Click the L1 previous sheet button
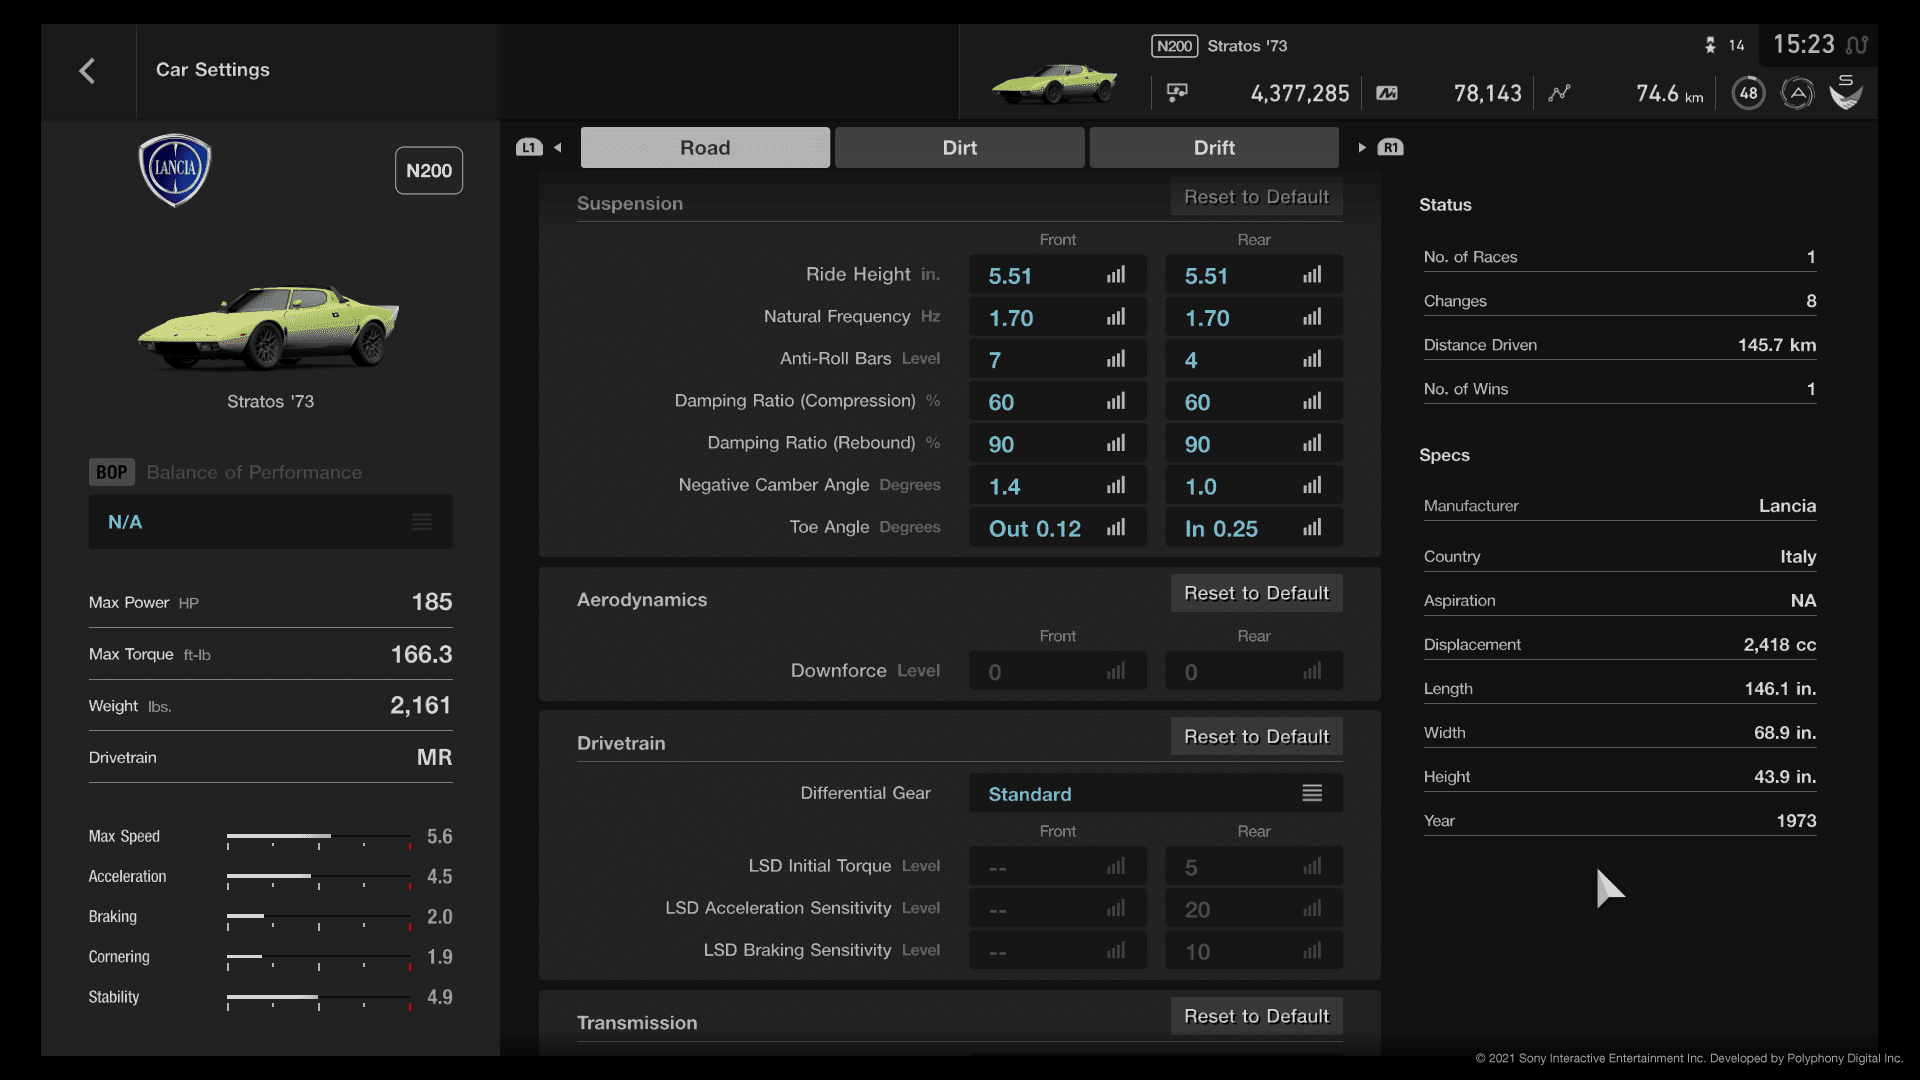Image resolution: width=1920 pixels, height=1080 pixels. (x=529, y=148)
